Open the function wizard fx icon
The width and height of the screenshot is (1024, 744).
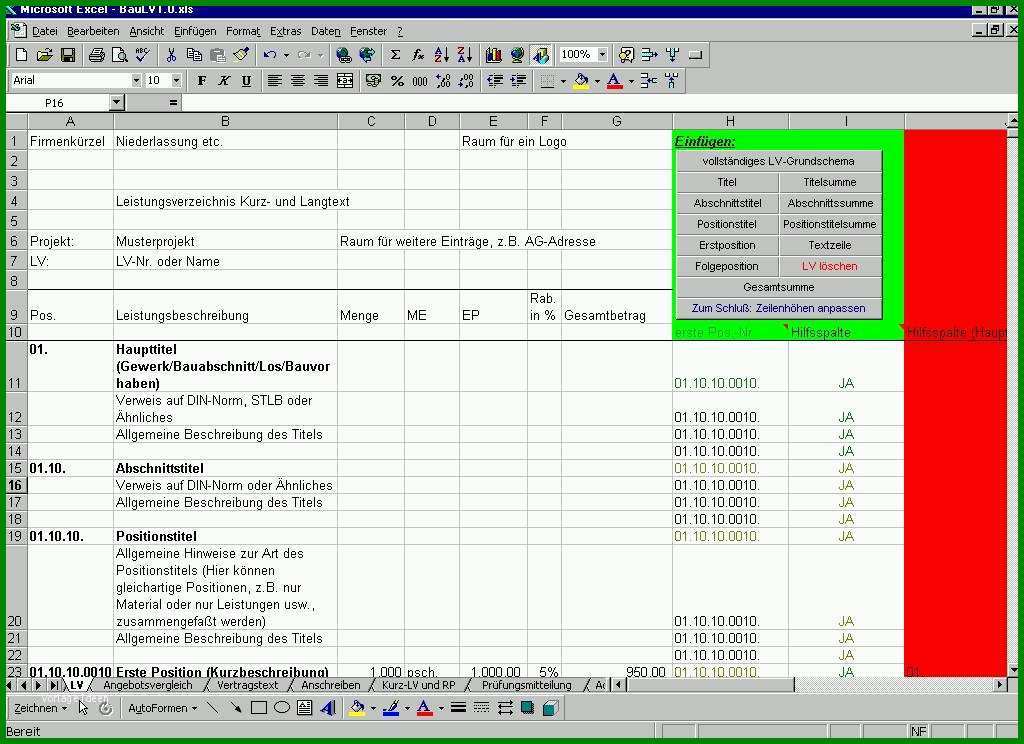pos(418,55)
